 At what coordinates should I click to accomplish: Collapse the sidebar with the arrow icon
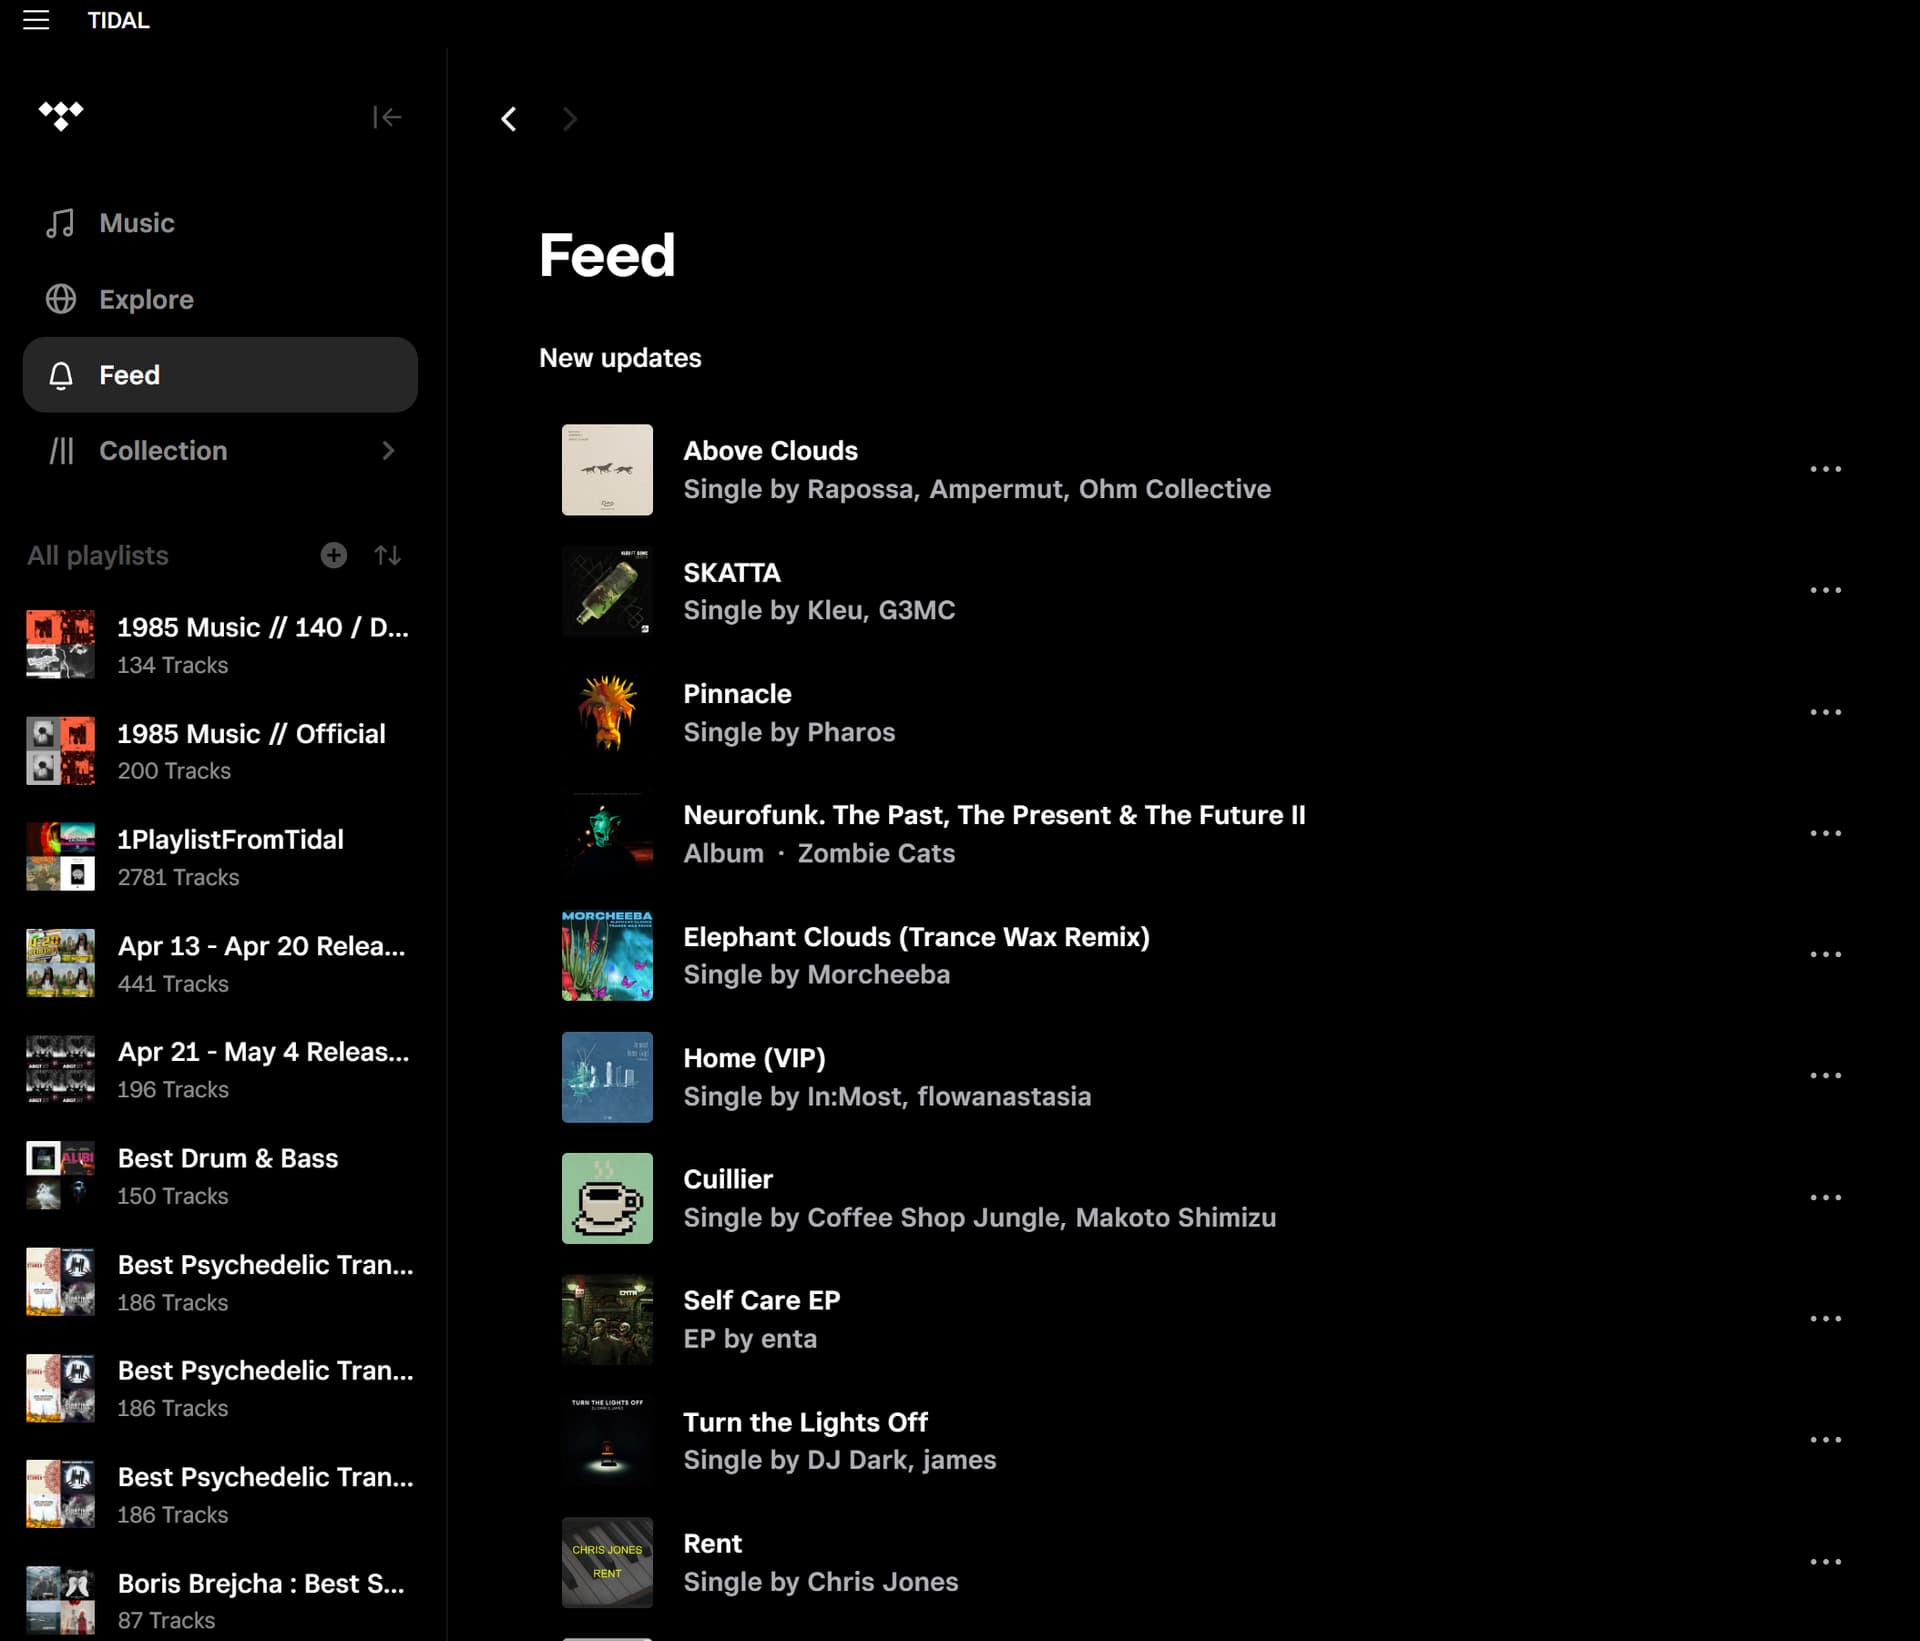[387, 118]
